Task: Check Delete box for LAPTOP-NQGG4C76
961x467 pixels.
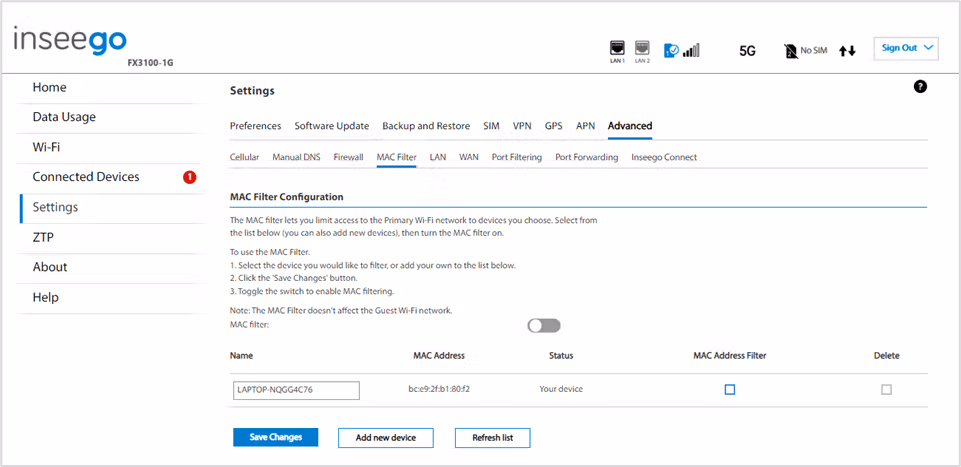Action: click(x=886, y=389)
